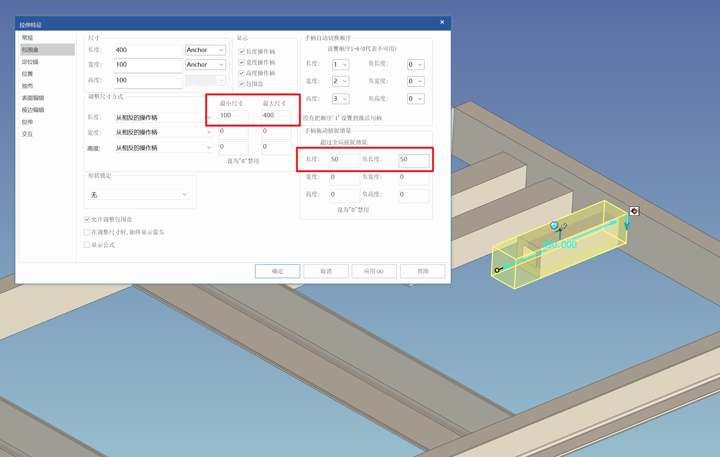This screenshot has height=457, width=720.
Task: Click the 确定 button
Action: point(277,271)
